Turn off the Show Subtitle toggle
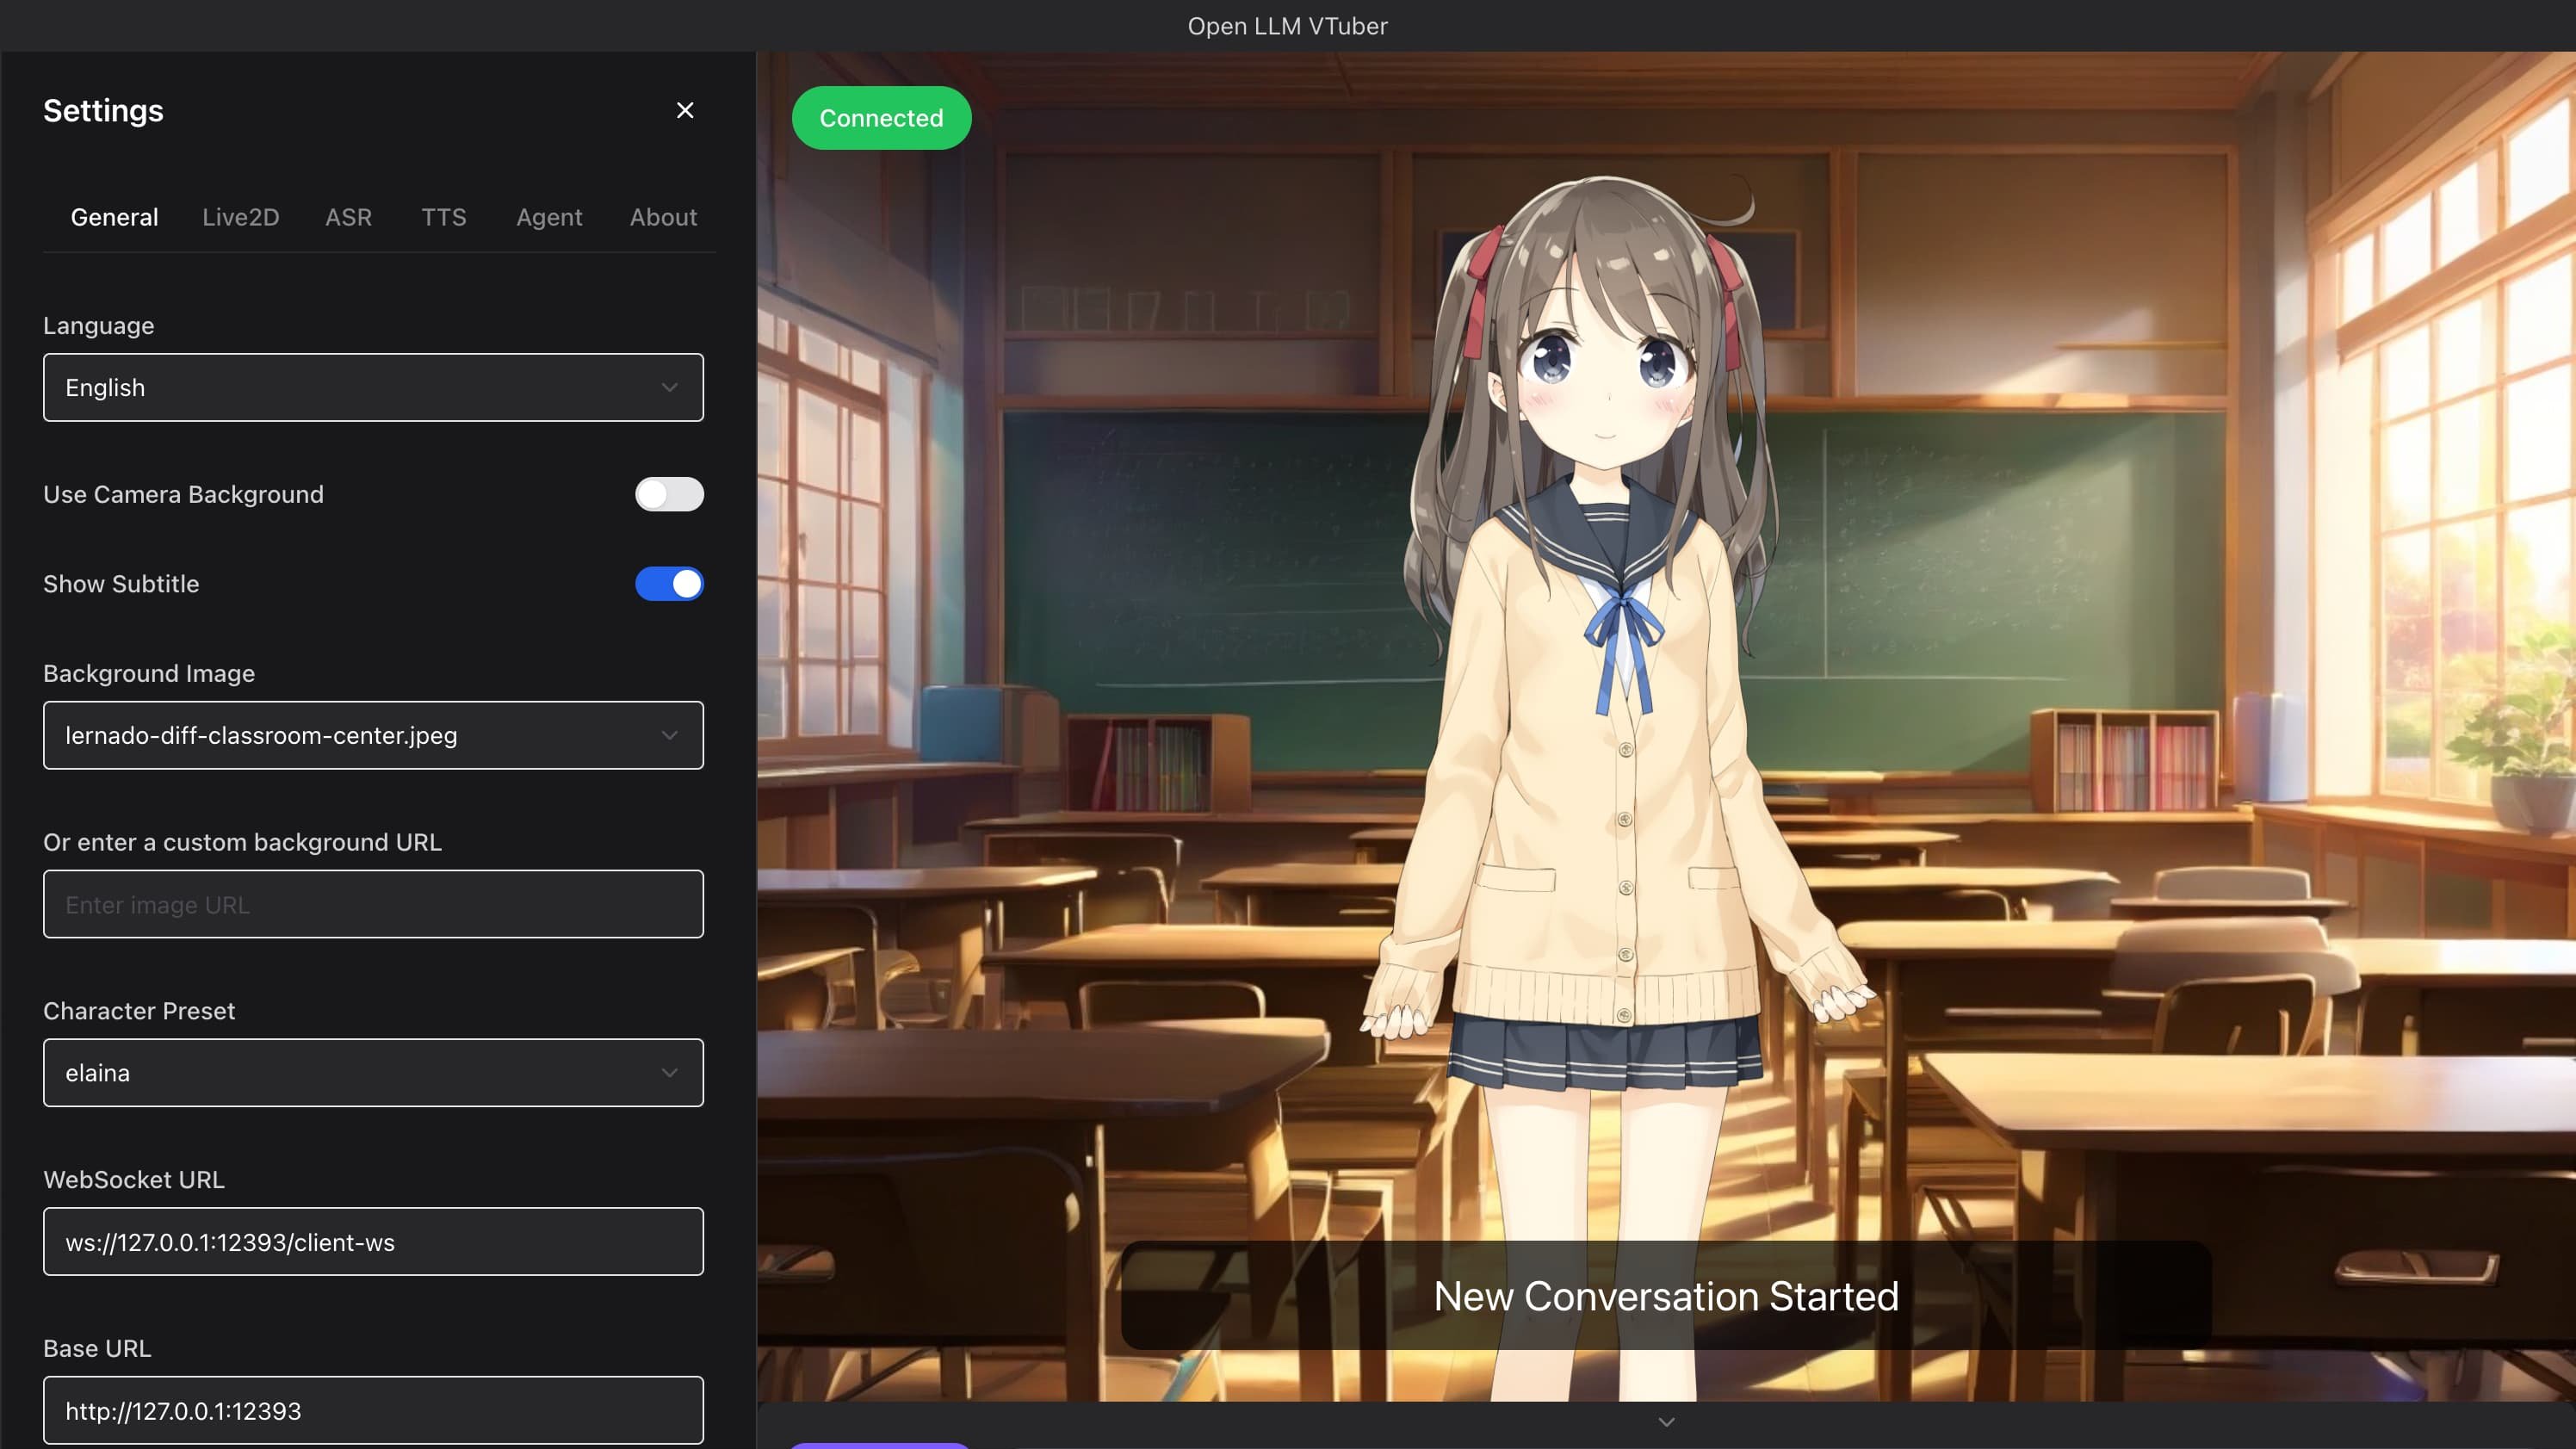This screenshot has height=1449, width=2576. [669, 584]
